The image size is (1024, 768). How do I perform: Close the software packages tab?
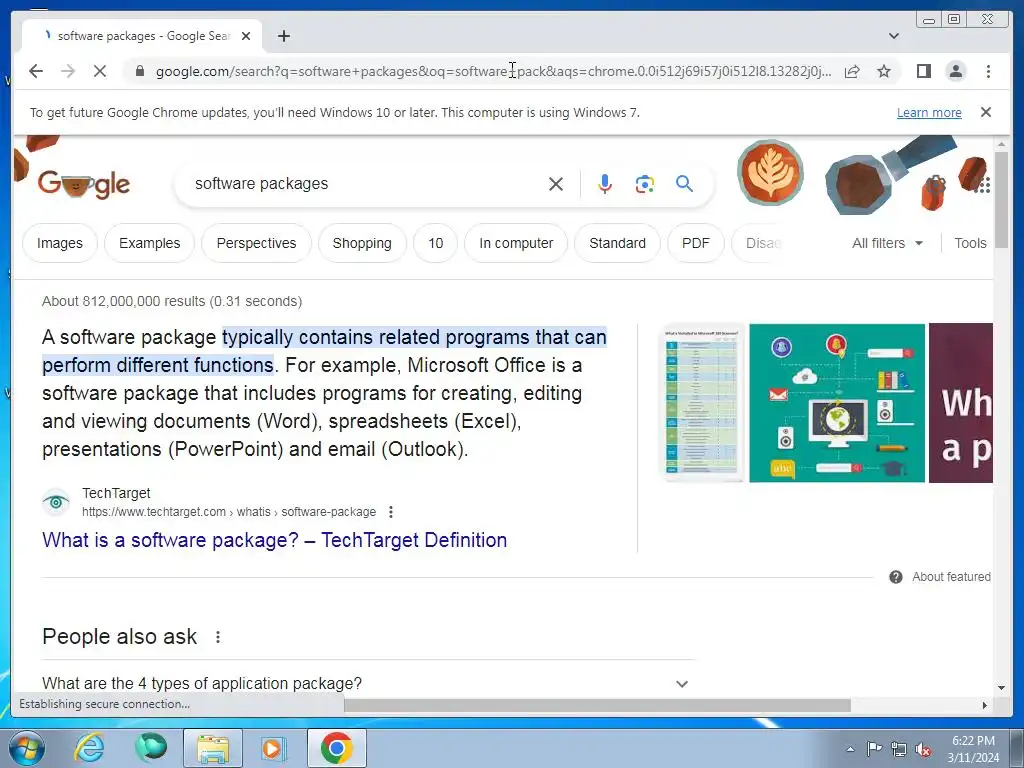coord(246,36)
